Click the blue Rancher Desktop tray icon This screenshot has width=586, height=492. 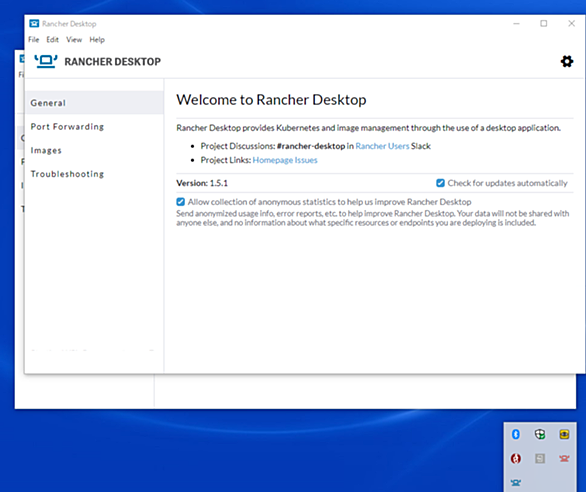(x=516, y=482)
